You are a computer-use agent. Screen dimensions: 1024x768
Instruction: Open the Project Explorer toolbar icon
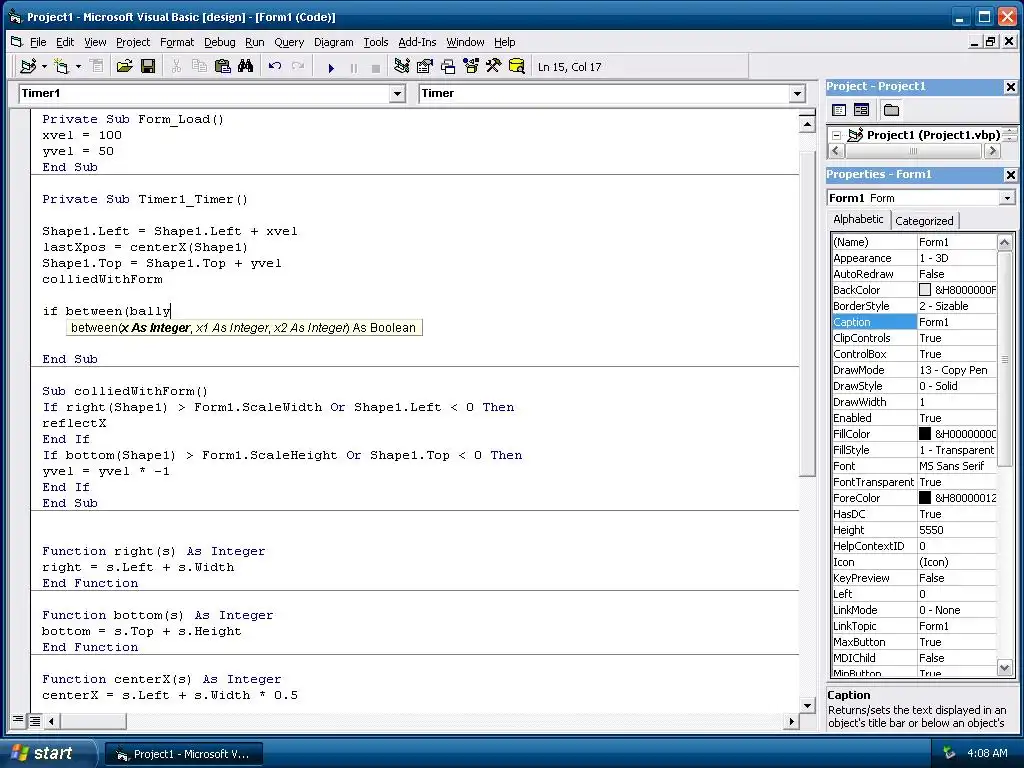click(x=402, y=66)
